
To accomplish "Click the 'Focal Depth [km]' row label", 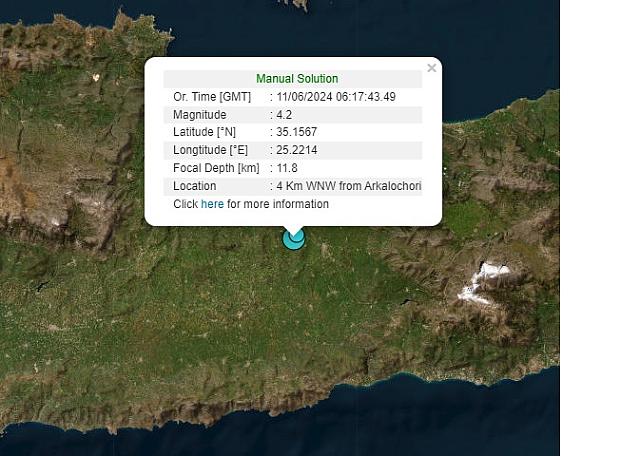I will click(216, 168).
